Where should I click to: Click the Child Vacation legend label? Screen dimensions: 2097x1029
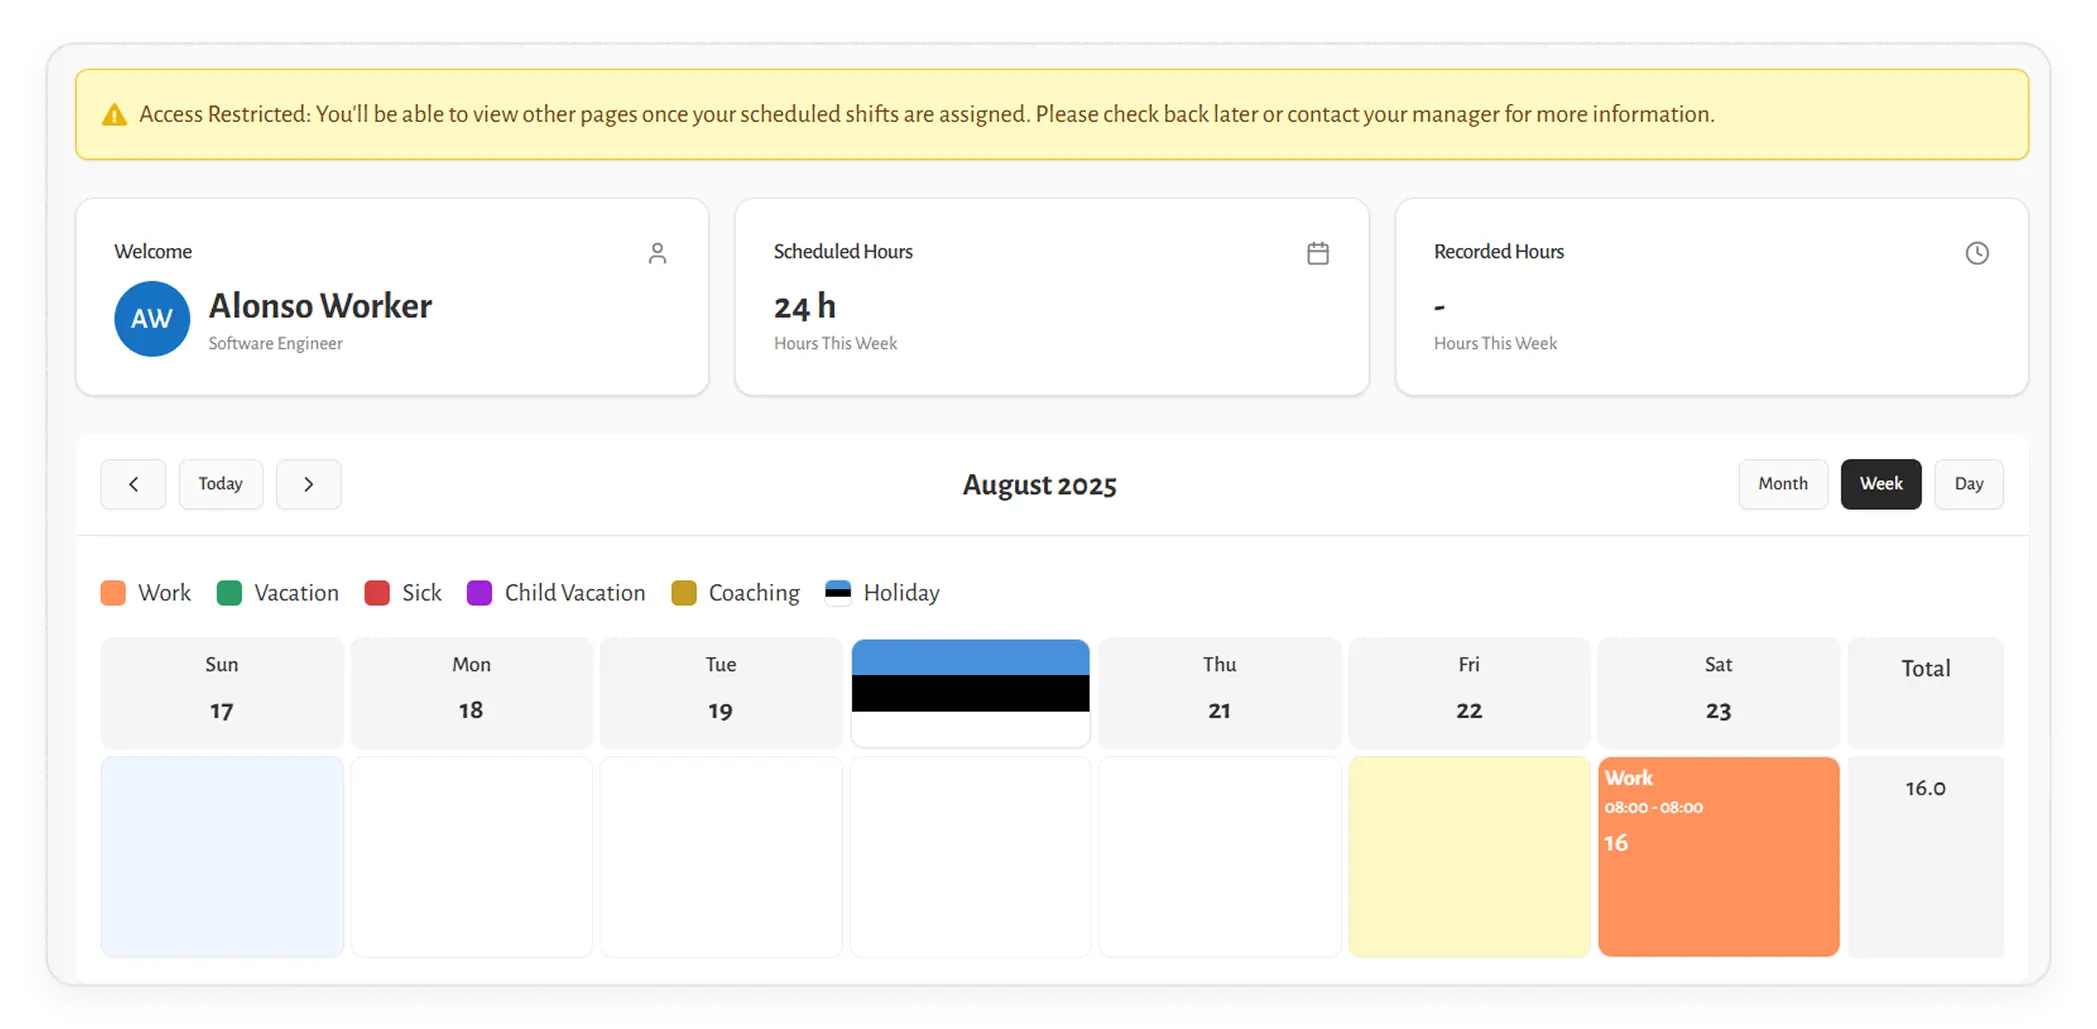(x=575, y=593)
